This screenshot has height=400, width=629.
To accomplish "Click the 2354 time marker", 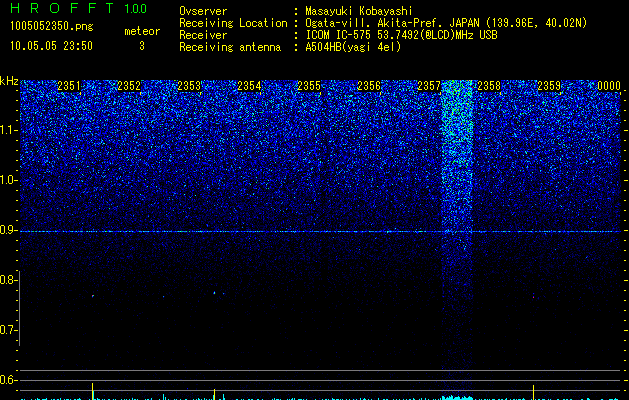I will tap(249, 86).
